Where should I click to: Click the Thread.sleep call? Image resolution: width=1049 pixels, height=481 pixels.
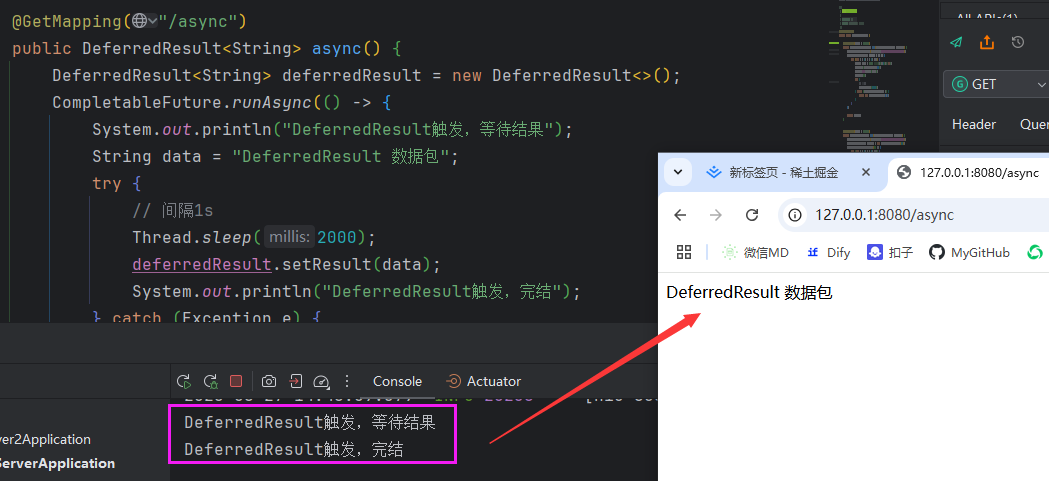(x=191, y=237)
